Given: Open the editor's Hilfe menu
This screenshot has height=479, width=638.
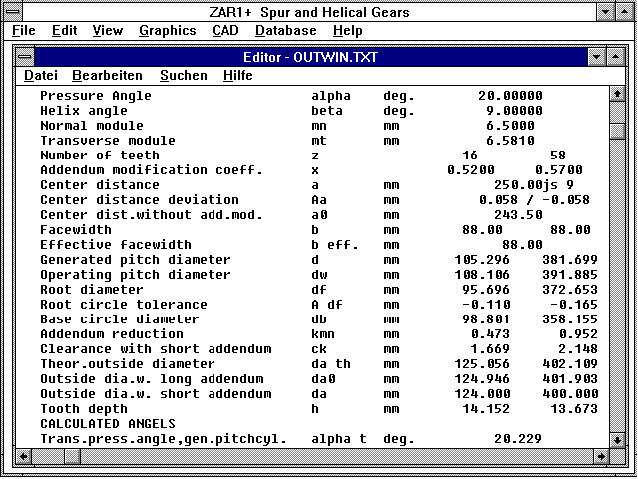Looking at the screenshot, I should [x=238, y=75].
